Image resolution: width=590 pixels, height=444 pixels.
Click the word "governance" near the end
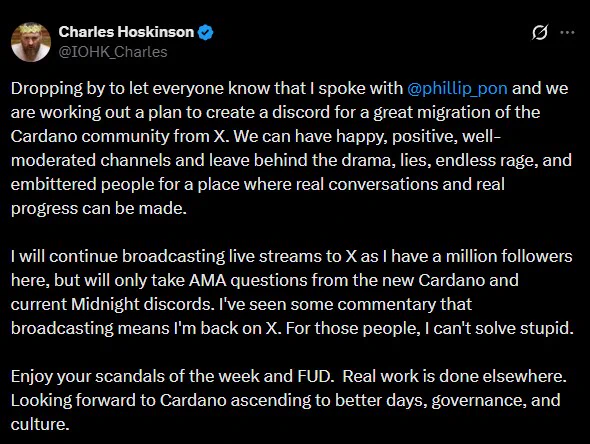click(477, 401)
